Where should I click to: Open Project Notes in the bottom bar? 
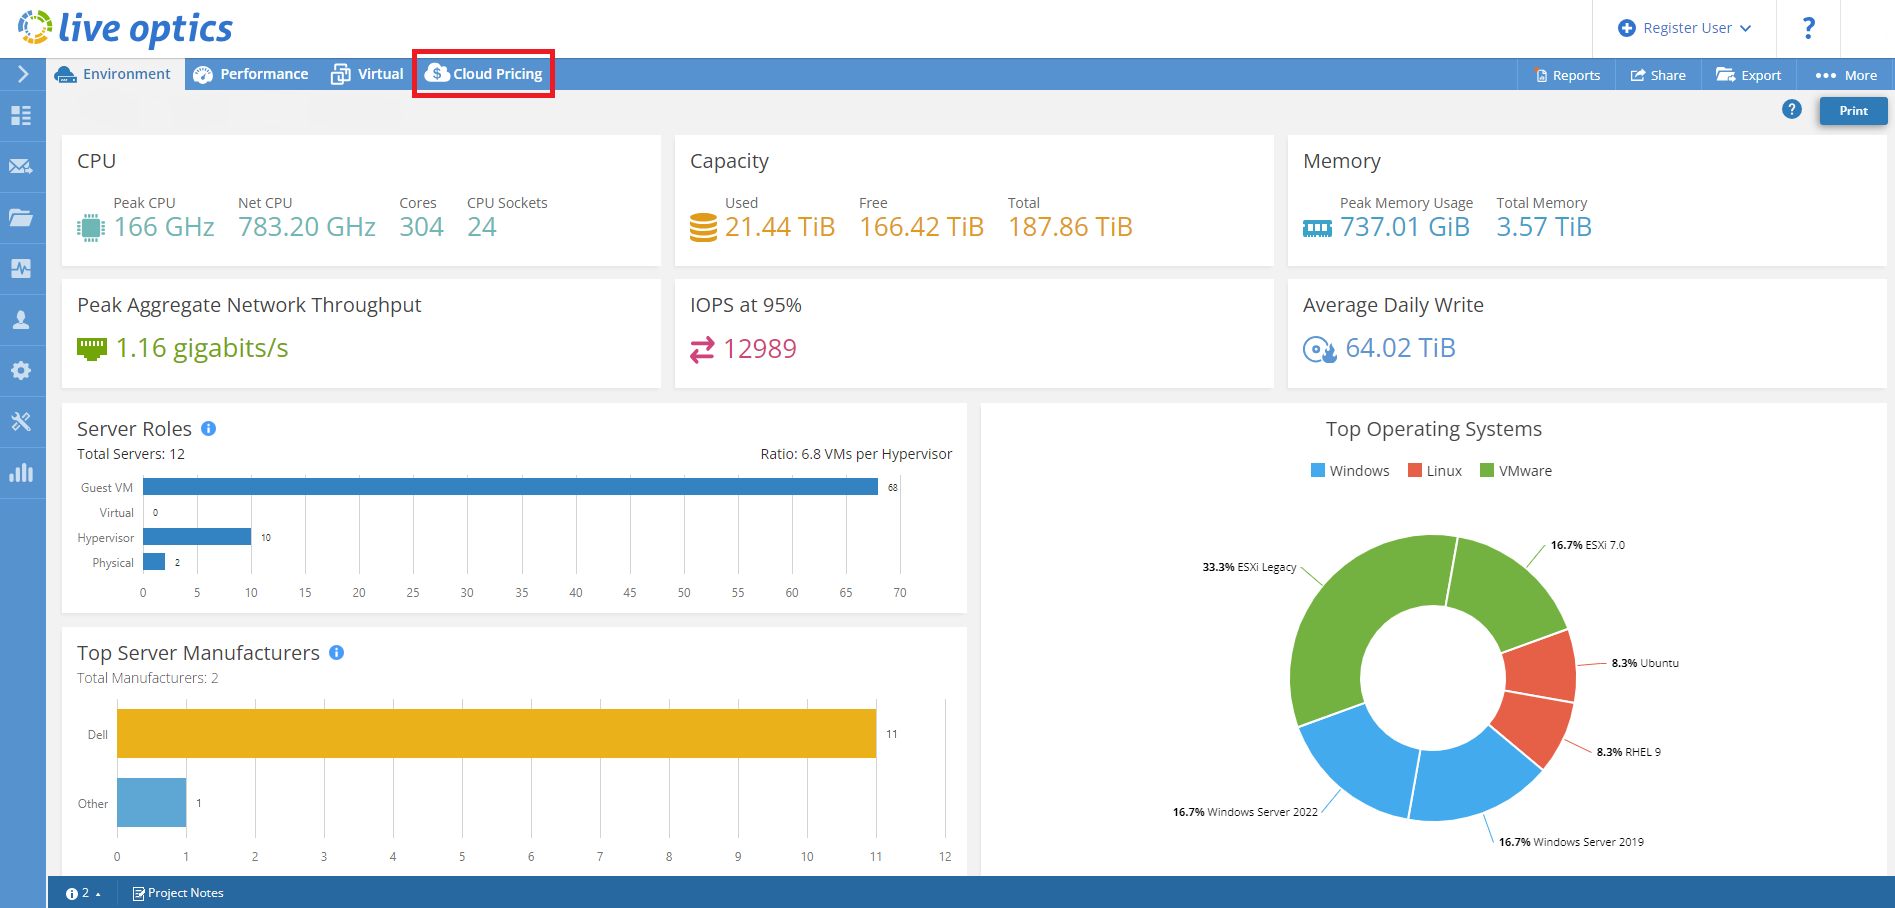pyautogui.click(x=178, y=893)
